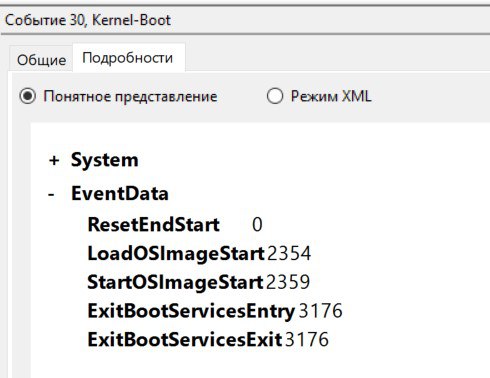490x378 pixels.
Task: Select the ResetEndStart field name
Action: (x=153, y=224)
